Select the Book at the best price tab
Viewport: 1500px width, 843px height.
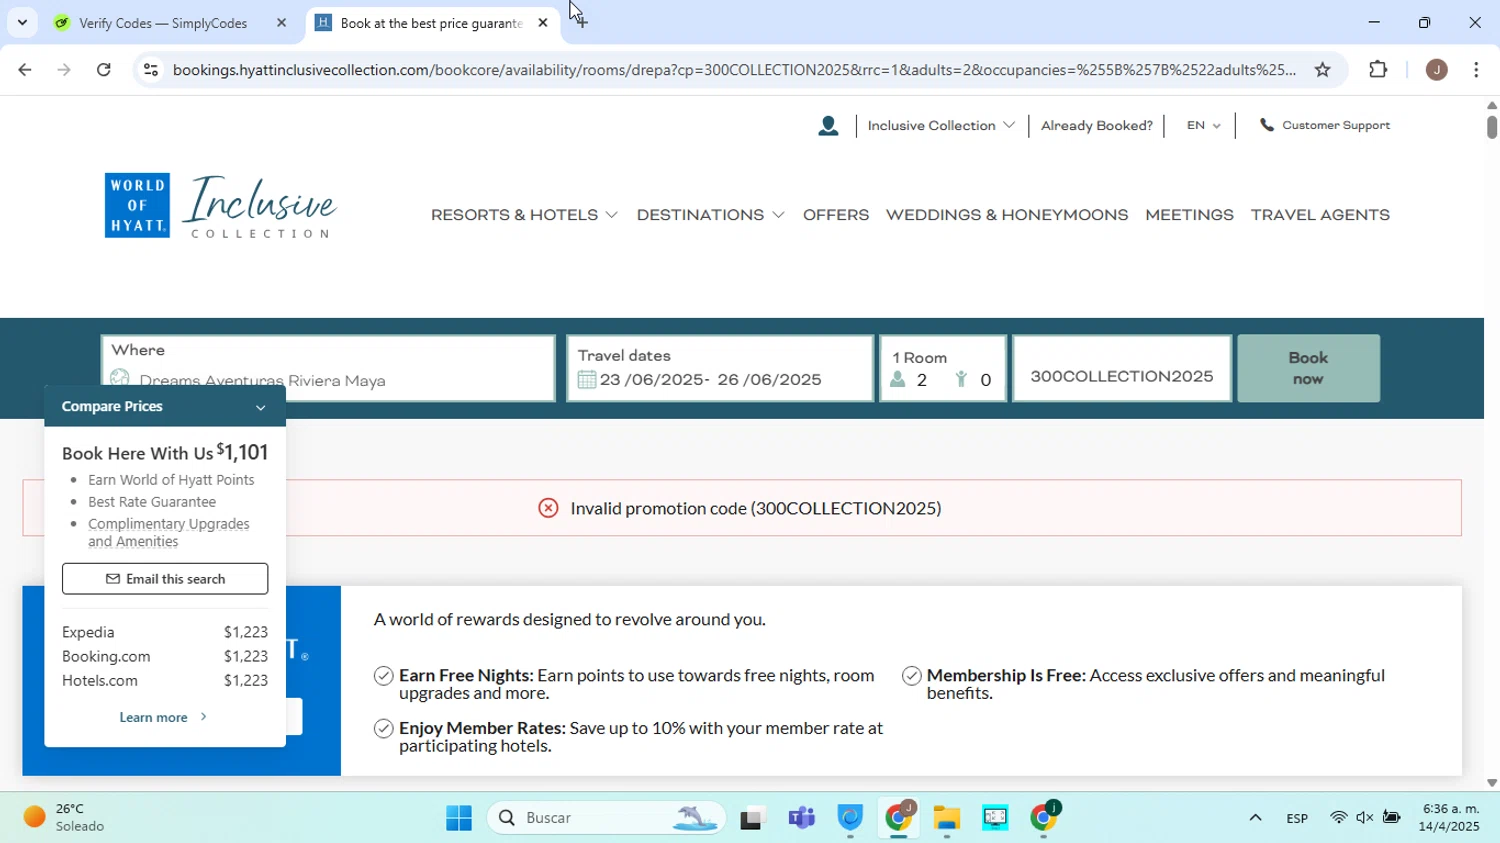(431, 23)
